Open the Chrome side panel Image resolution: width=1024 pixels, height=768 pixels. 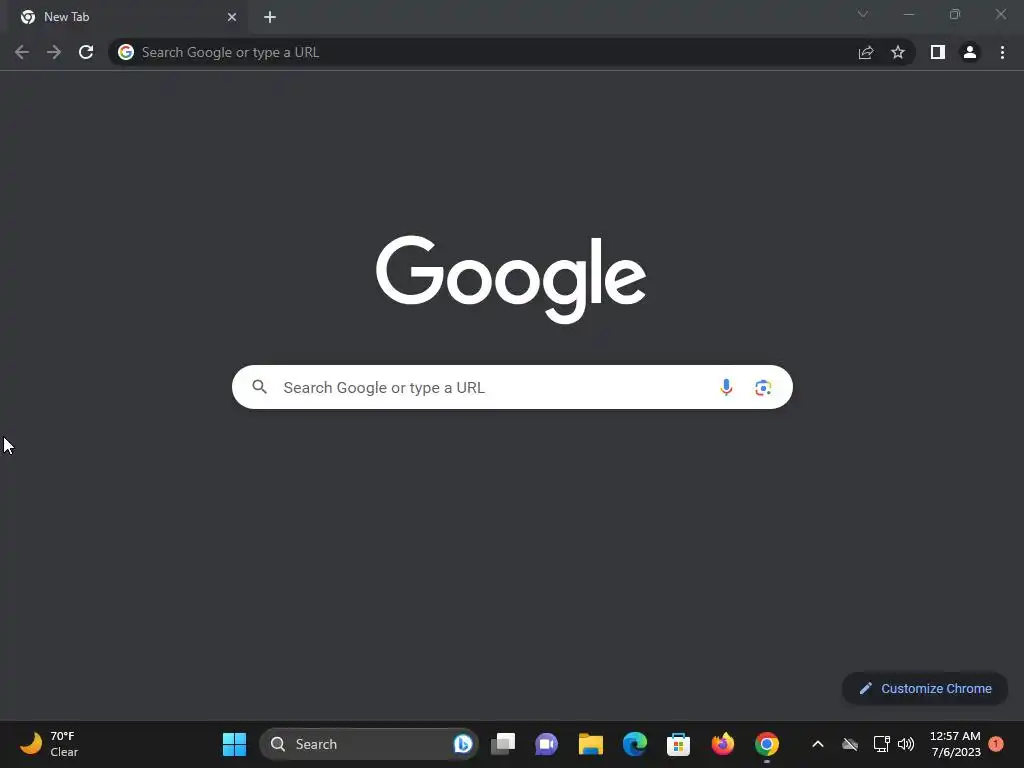pyautogui.click(x=938, y=52)
